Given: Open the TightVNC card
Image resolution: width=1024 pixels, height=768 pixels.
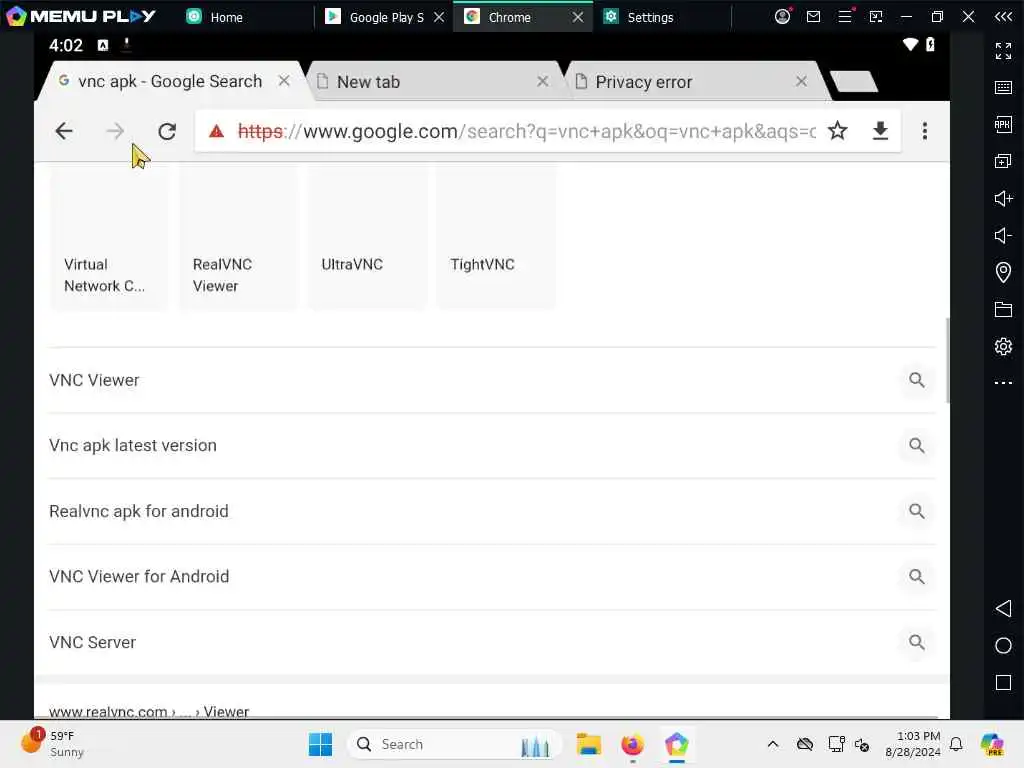Looking at the screenshot, I should coord(495,237).
